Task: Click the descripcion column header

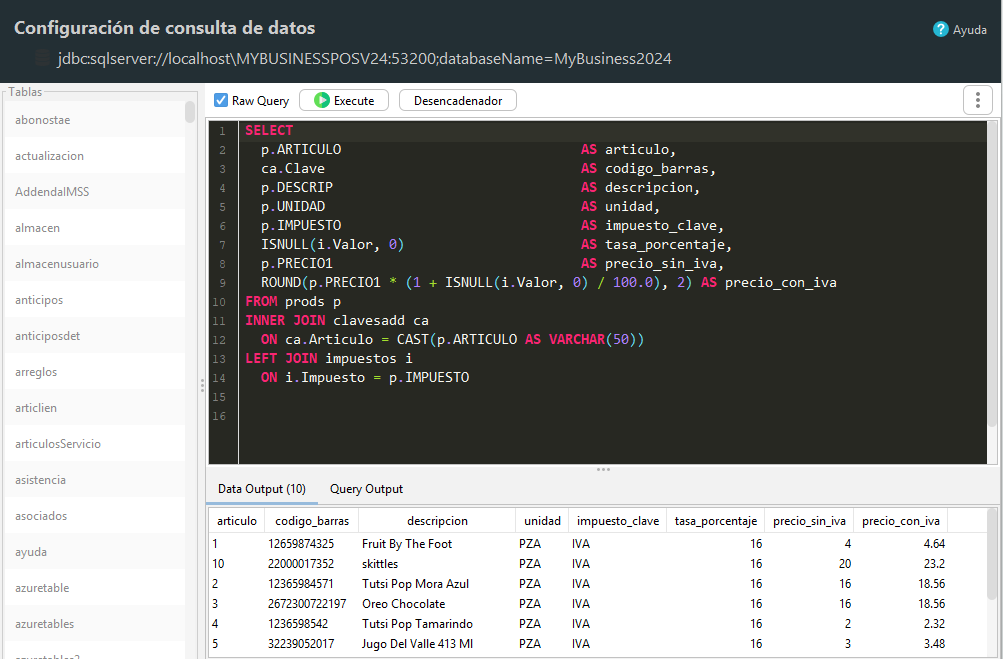Action: (x=437, y=521)
